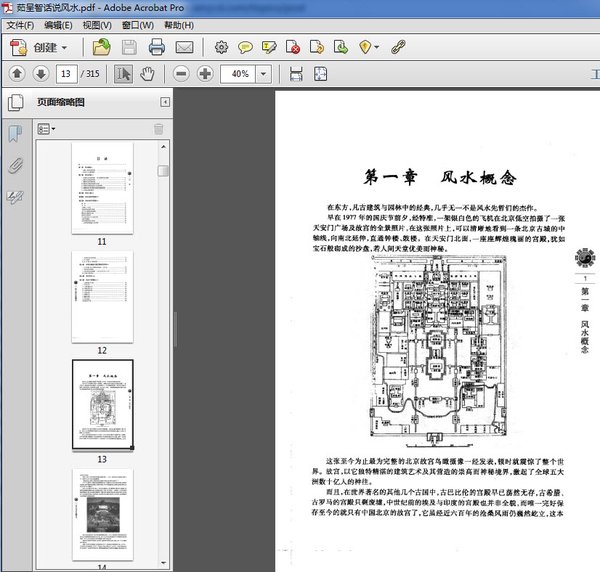Click the page thumbnails panel icon
Image resolution: width=600 pixels, height=572 pixels.
[16, 103]
